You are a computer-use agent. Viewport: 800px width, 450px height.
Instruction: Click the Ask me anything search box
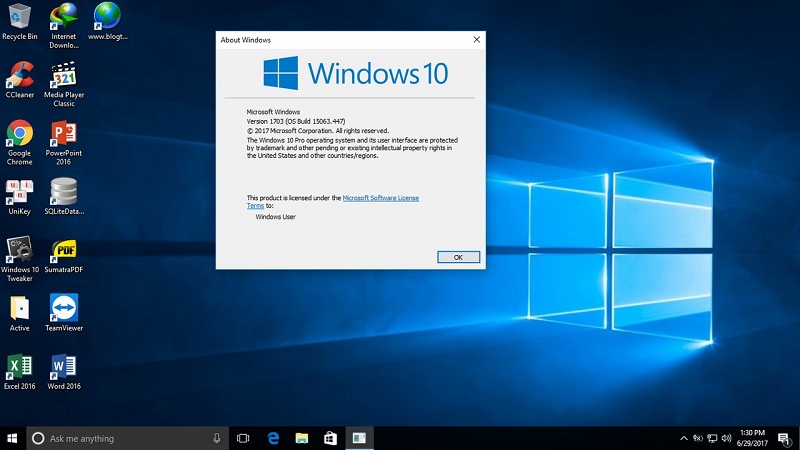(128, 438)
